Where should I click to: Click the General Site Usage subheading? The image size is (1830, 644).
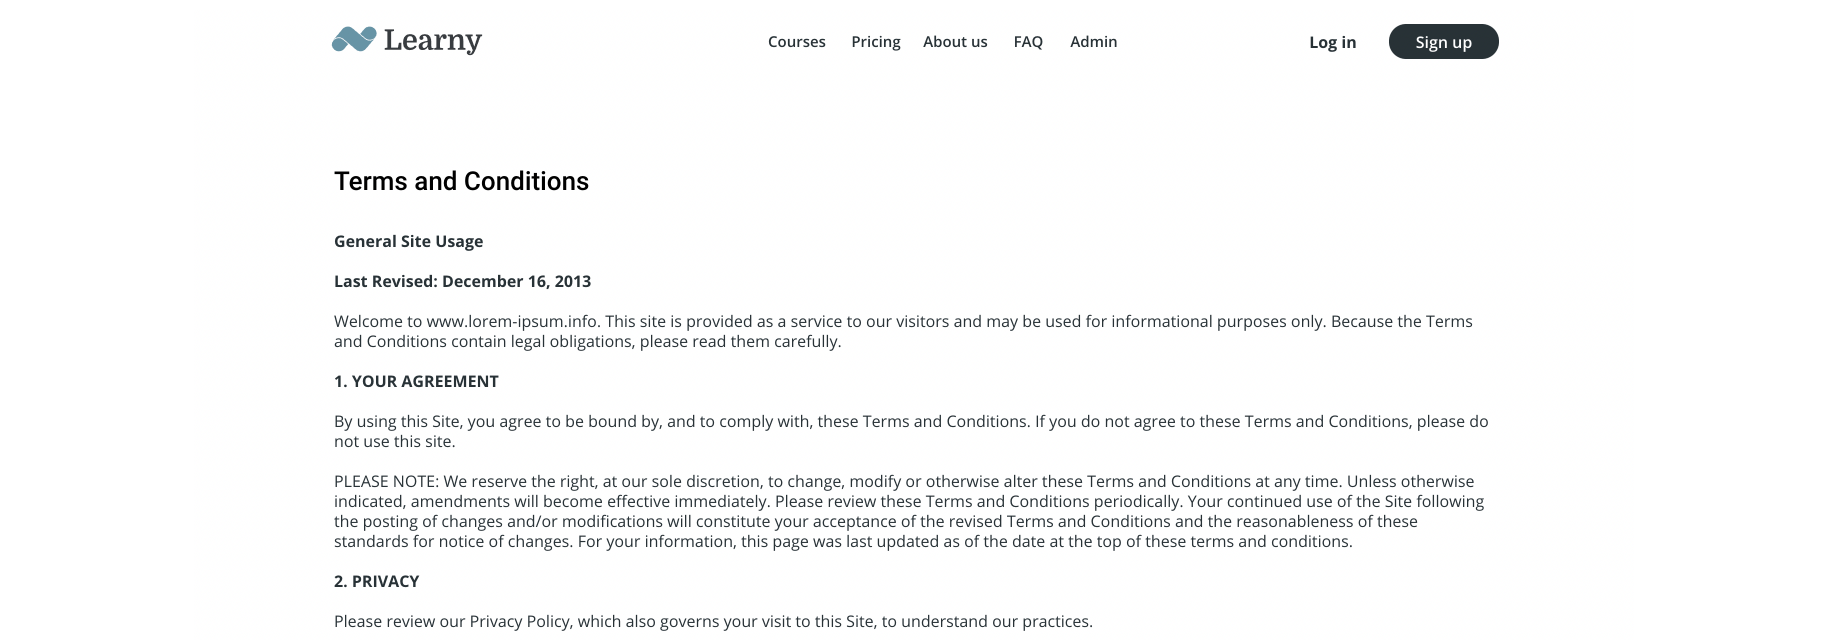point(408,241)
